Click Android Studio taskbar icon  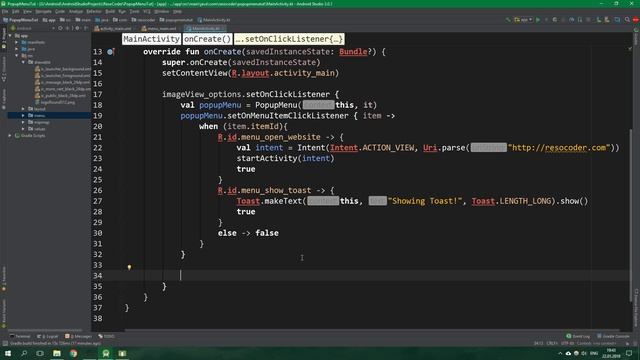(x=106, y=353)
